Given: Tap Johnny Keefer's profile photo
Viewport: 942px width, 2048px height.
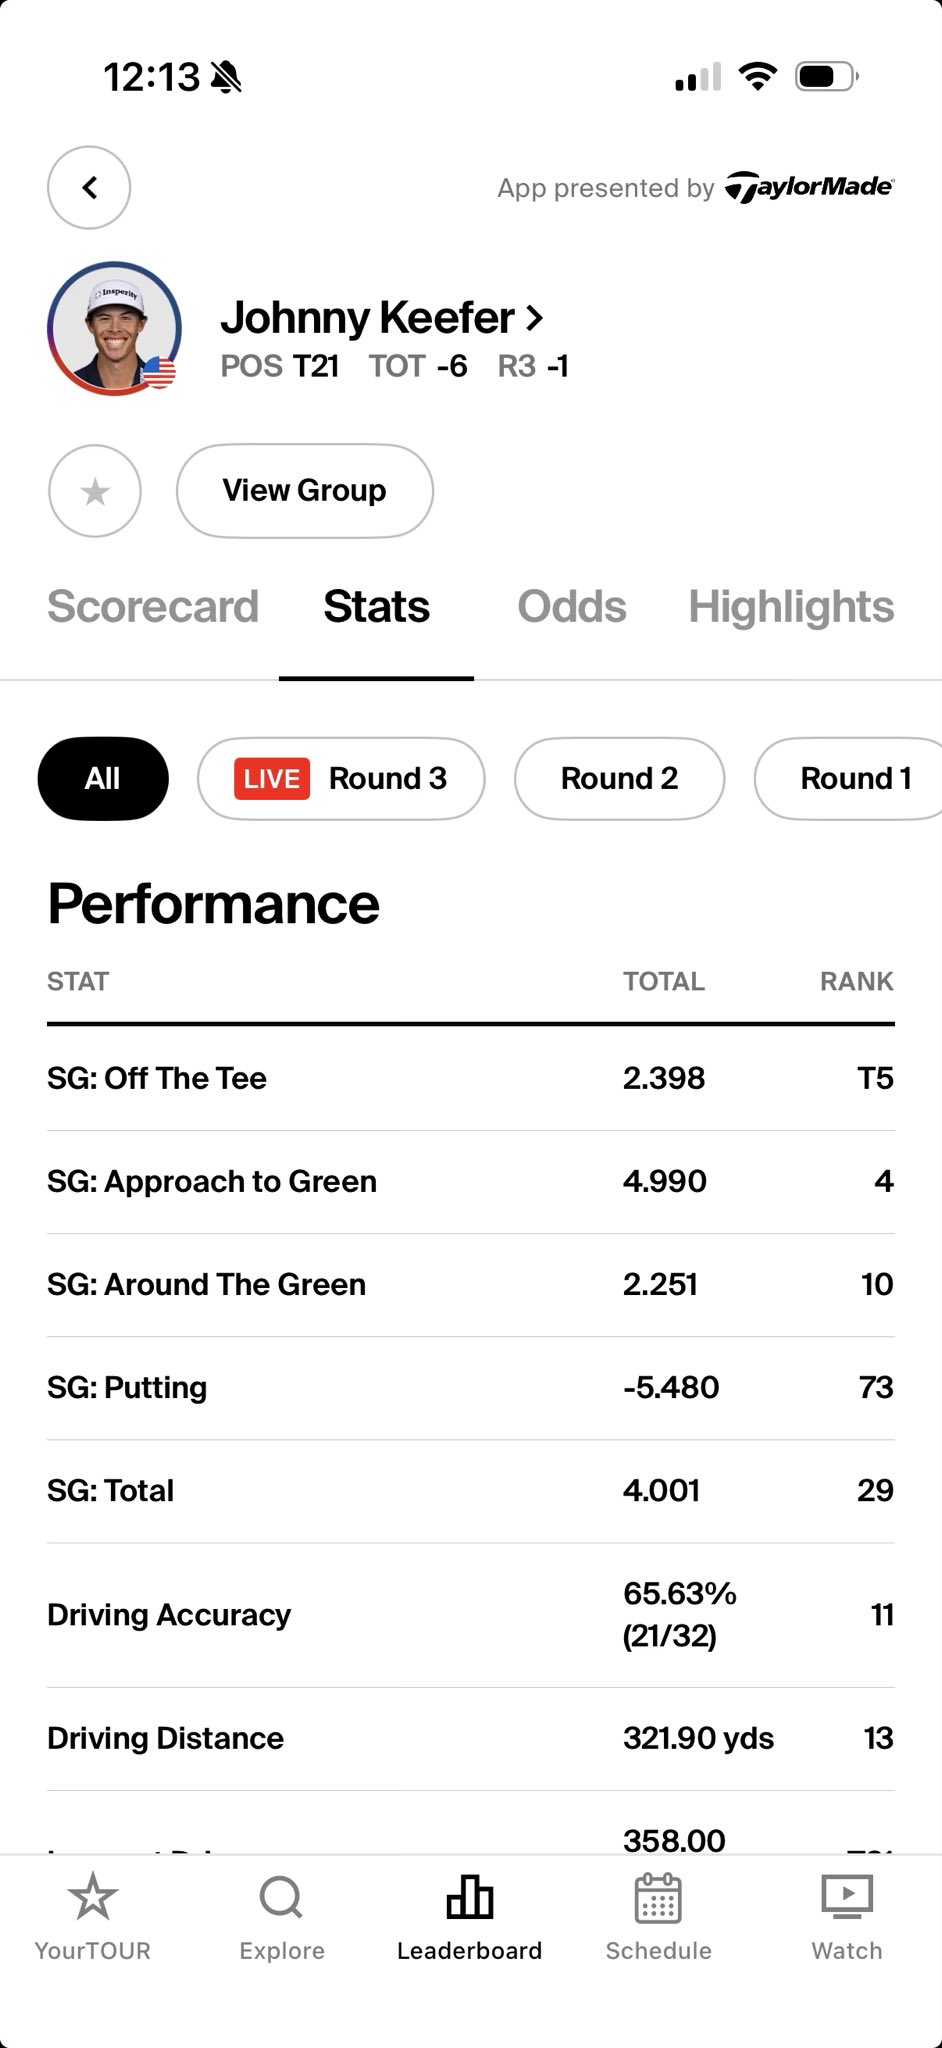Looking at the screenshot, I should (x=114, y=328).
